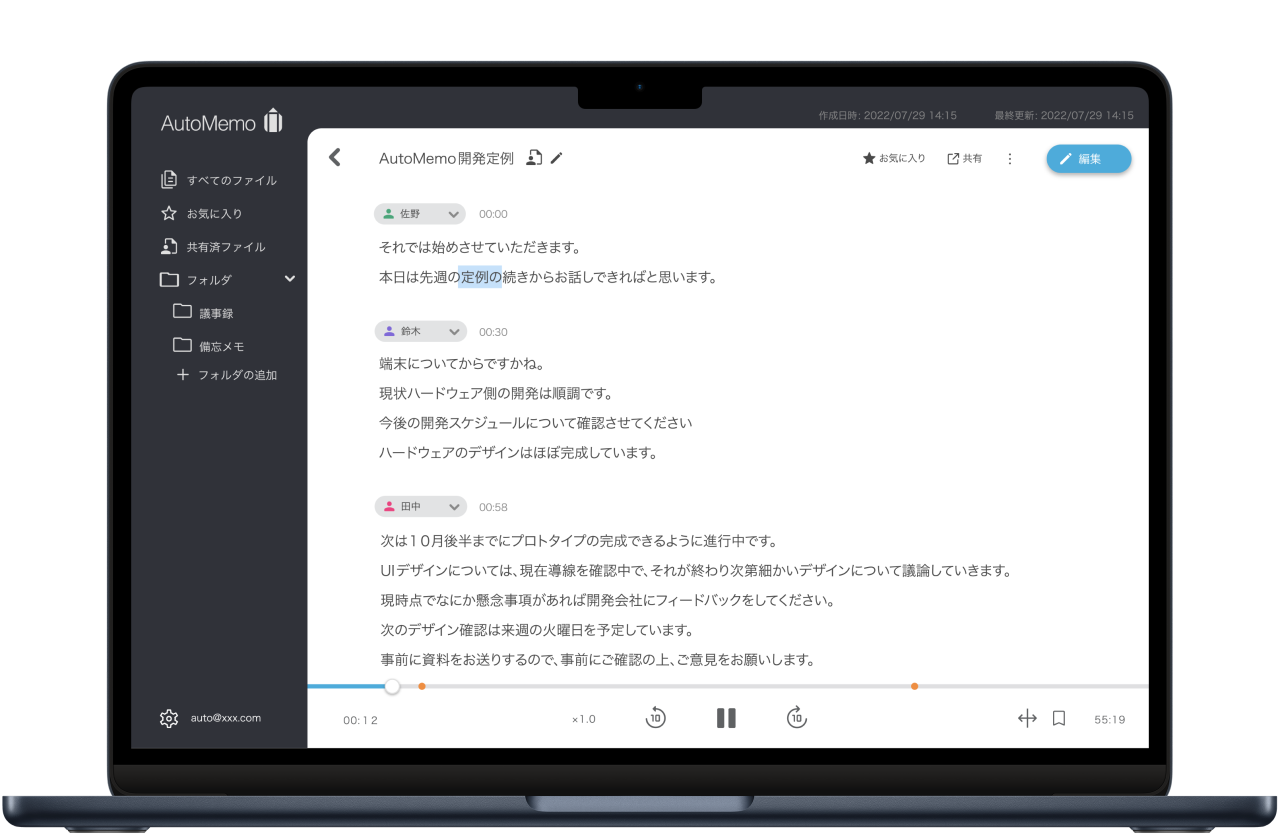
Task: Rewind 10 seconds
Action: tap(656, 717)
